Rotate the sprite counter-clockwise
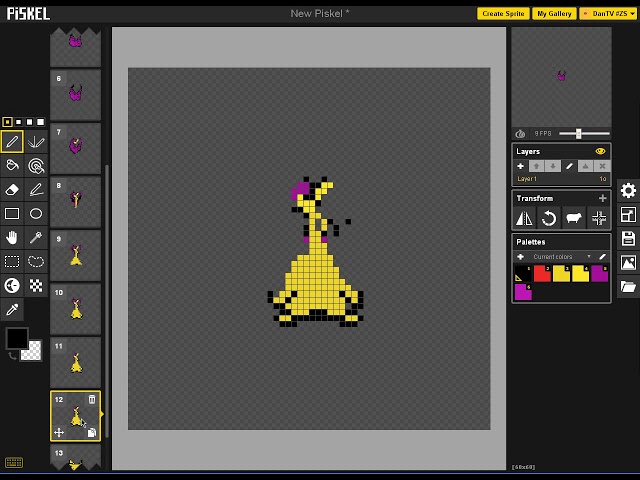 point(549,218)
